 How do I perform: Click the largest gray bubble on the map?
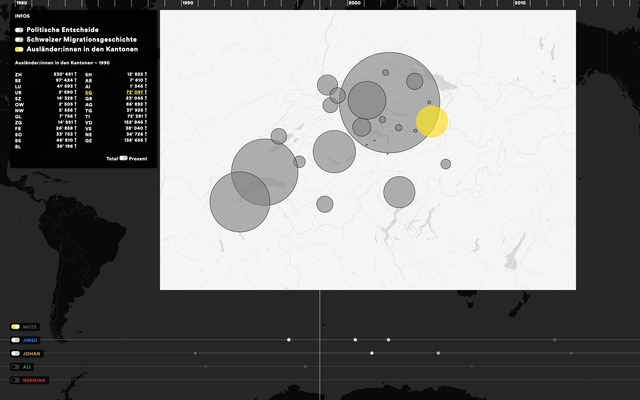click(x=389, y=103)
